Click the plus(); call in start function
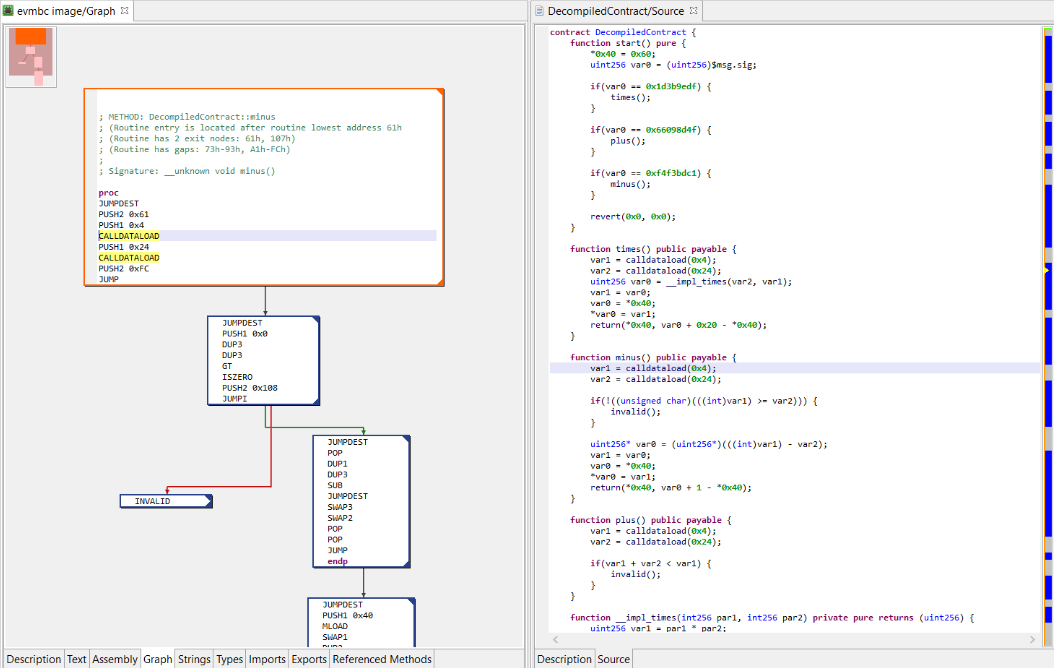Screen dimensions: 1054x668 click(x=628, y=141)
